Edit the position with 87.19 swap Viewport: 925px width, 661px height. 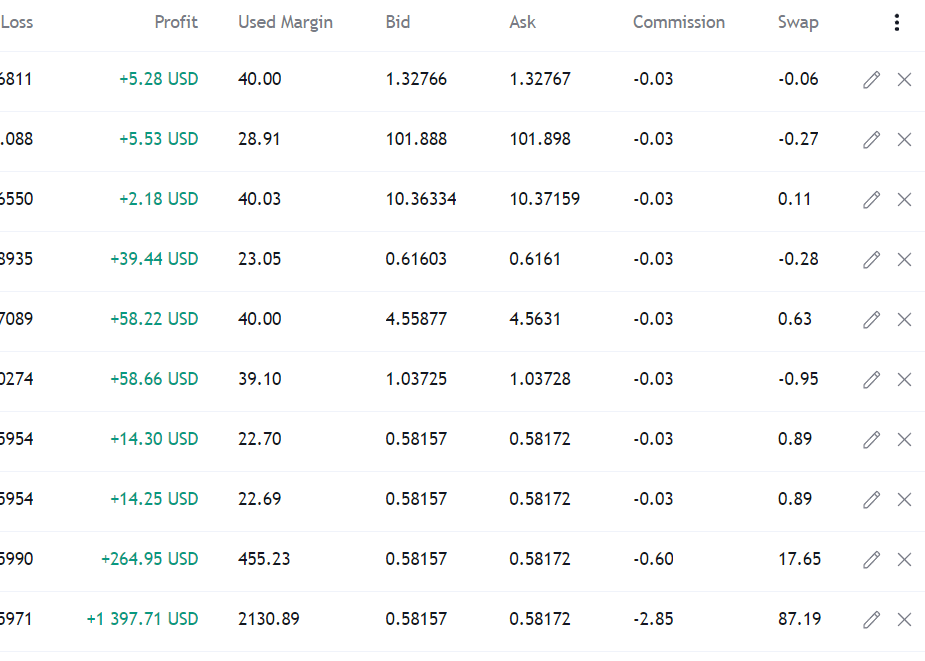(871, 619)
